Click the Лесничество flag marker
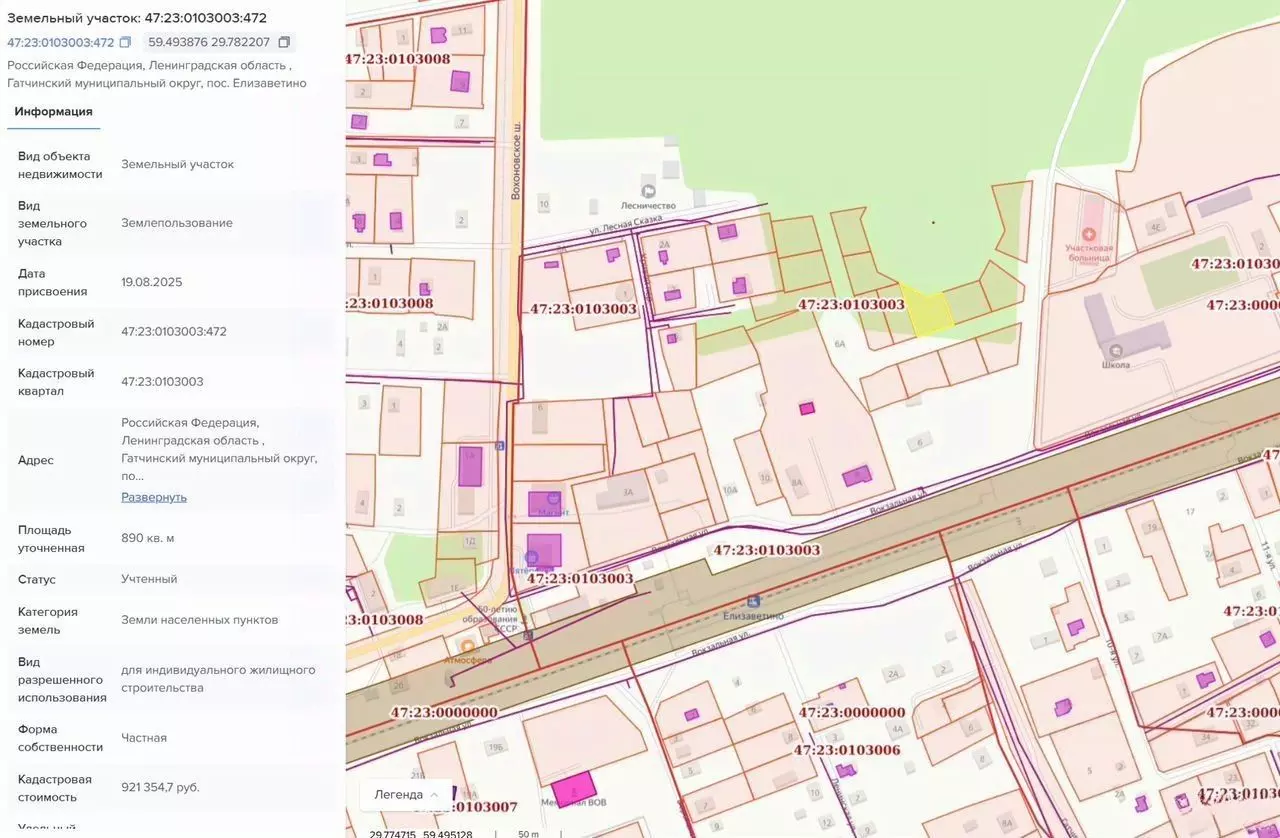Screen dimensions: 1280x838 (649, 191)
